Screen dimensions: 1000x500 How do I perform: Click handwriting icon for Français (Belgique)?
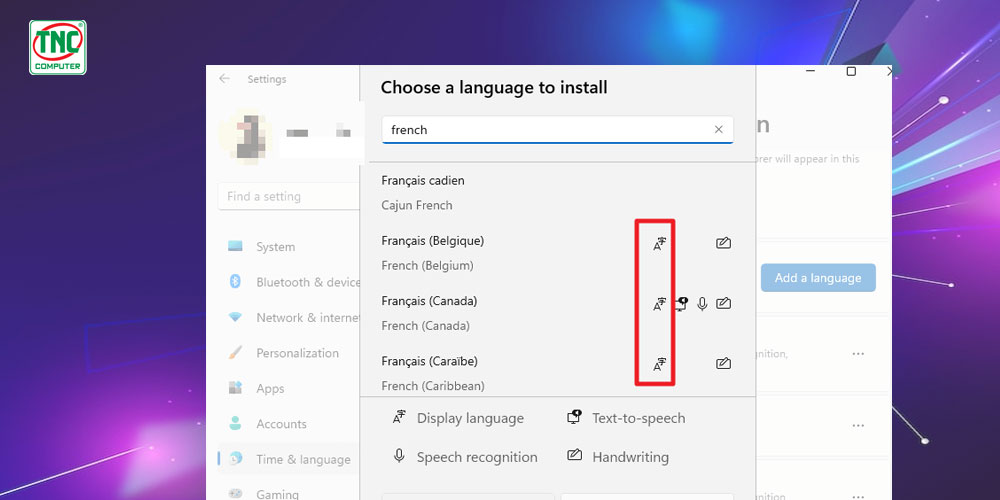click(723, 243)
